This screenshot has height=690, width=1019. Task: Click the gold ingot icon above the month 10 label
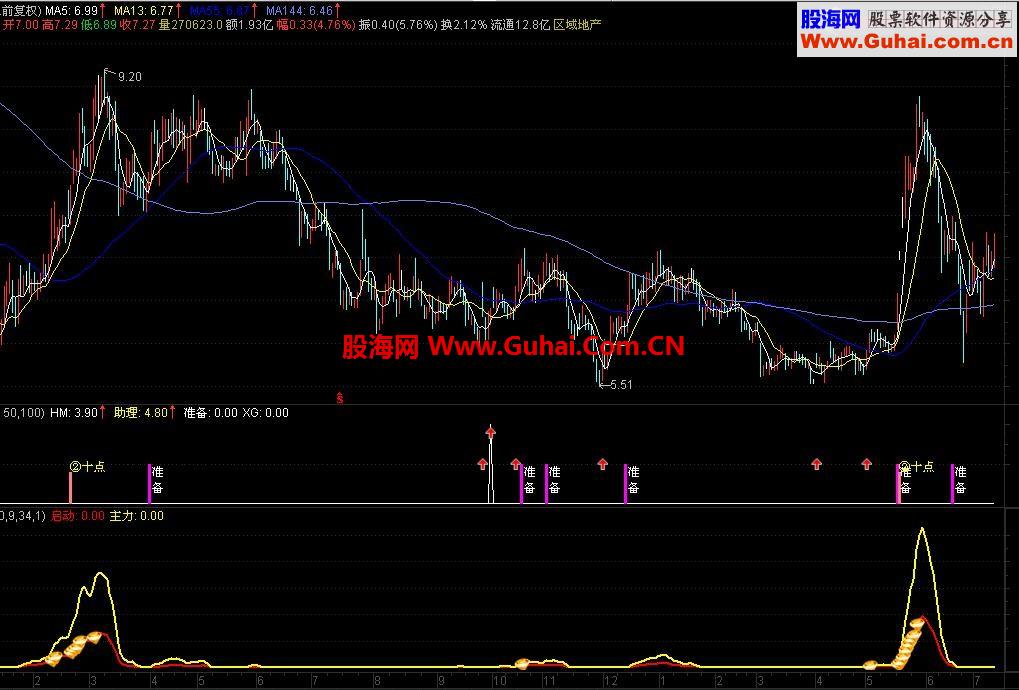point(522,663)
